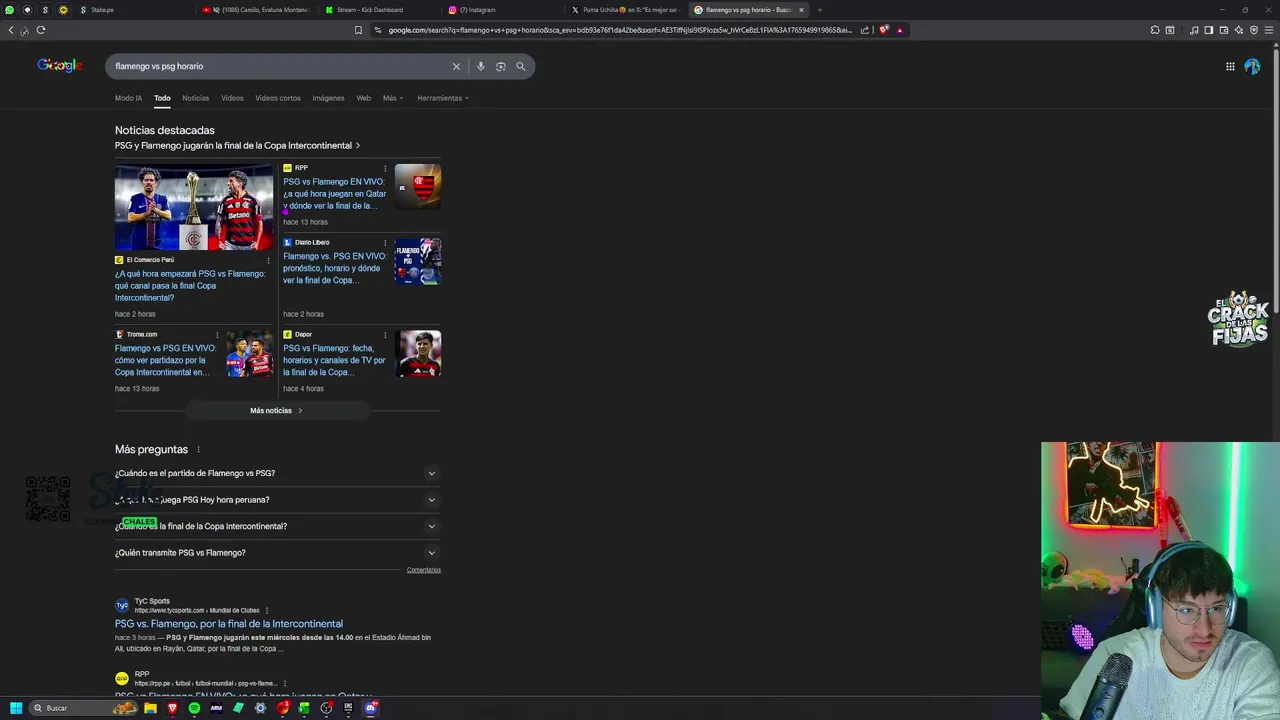Bookmark this page via address bar icon
The image size is (1280, 720).
point(358,30)
